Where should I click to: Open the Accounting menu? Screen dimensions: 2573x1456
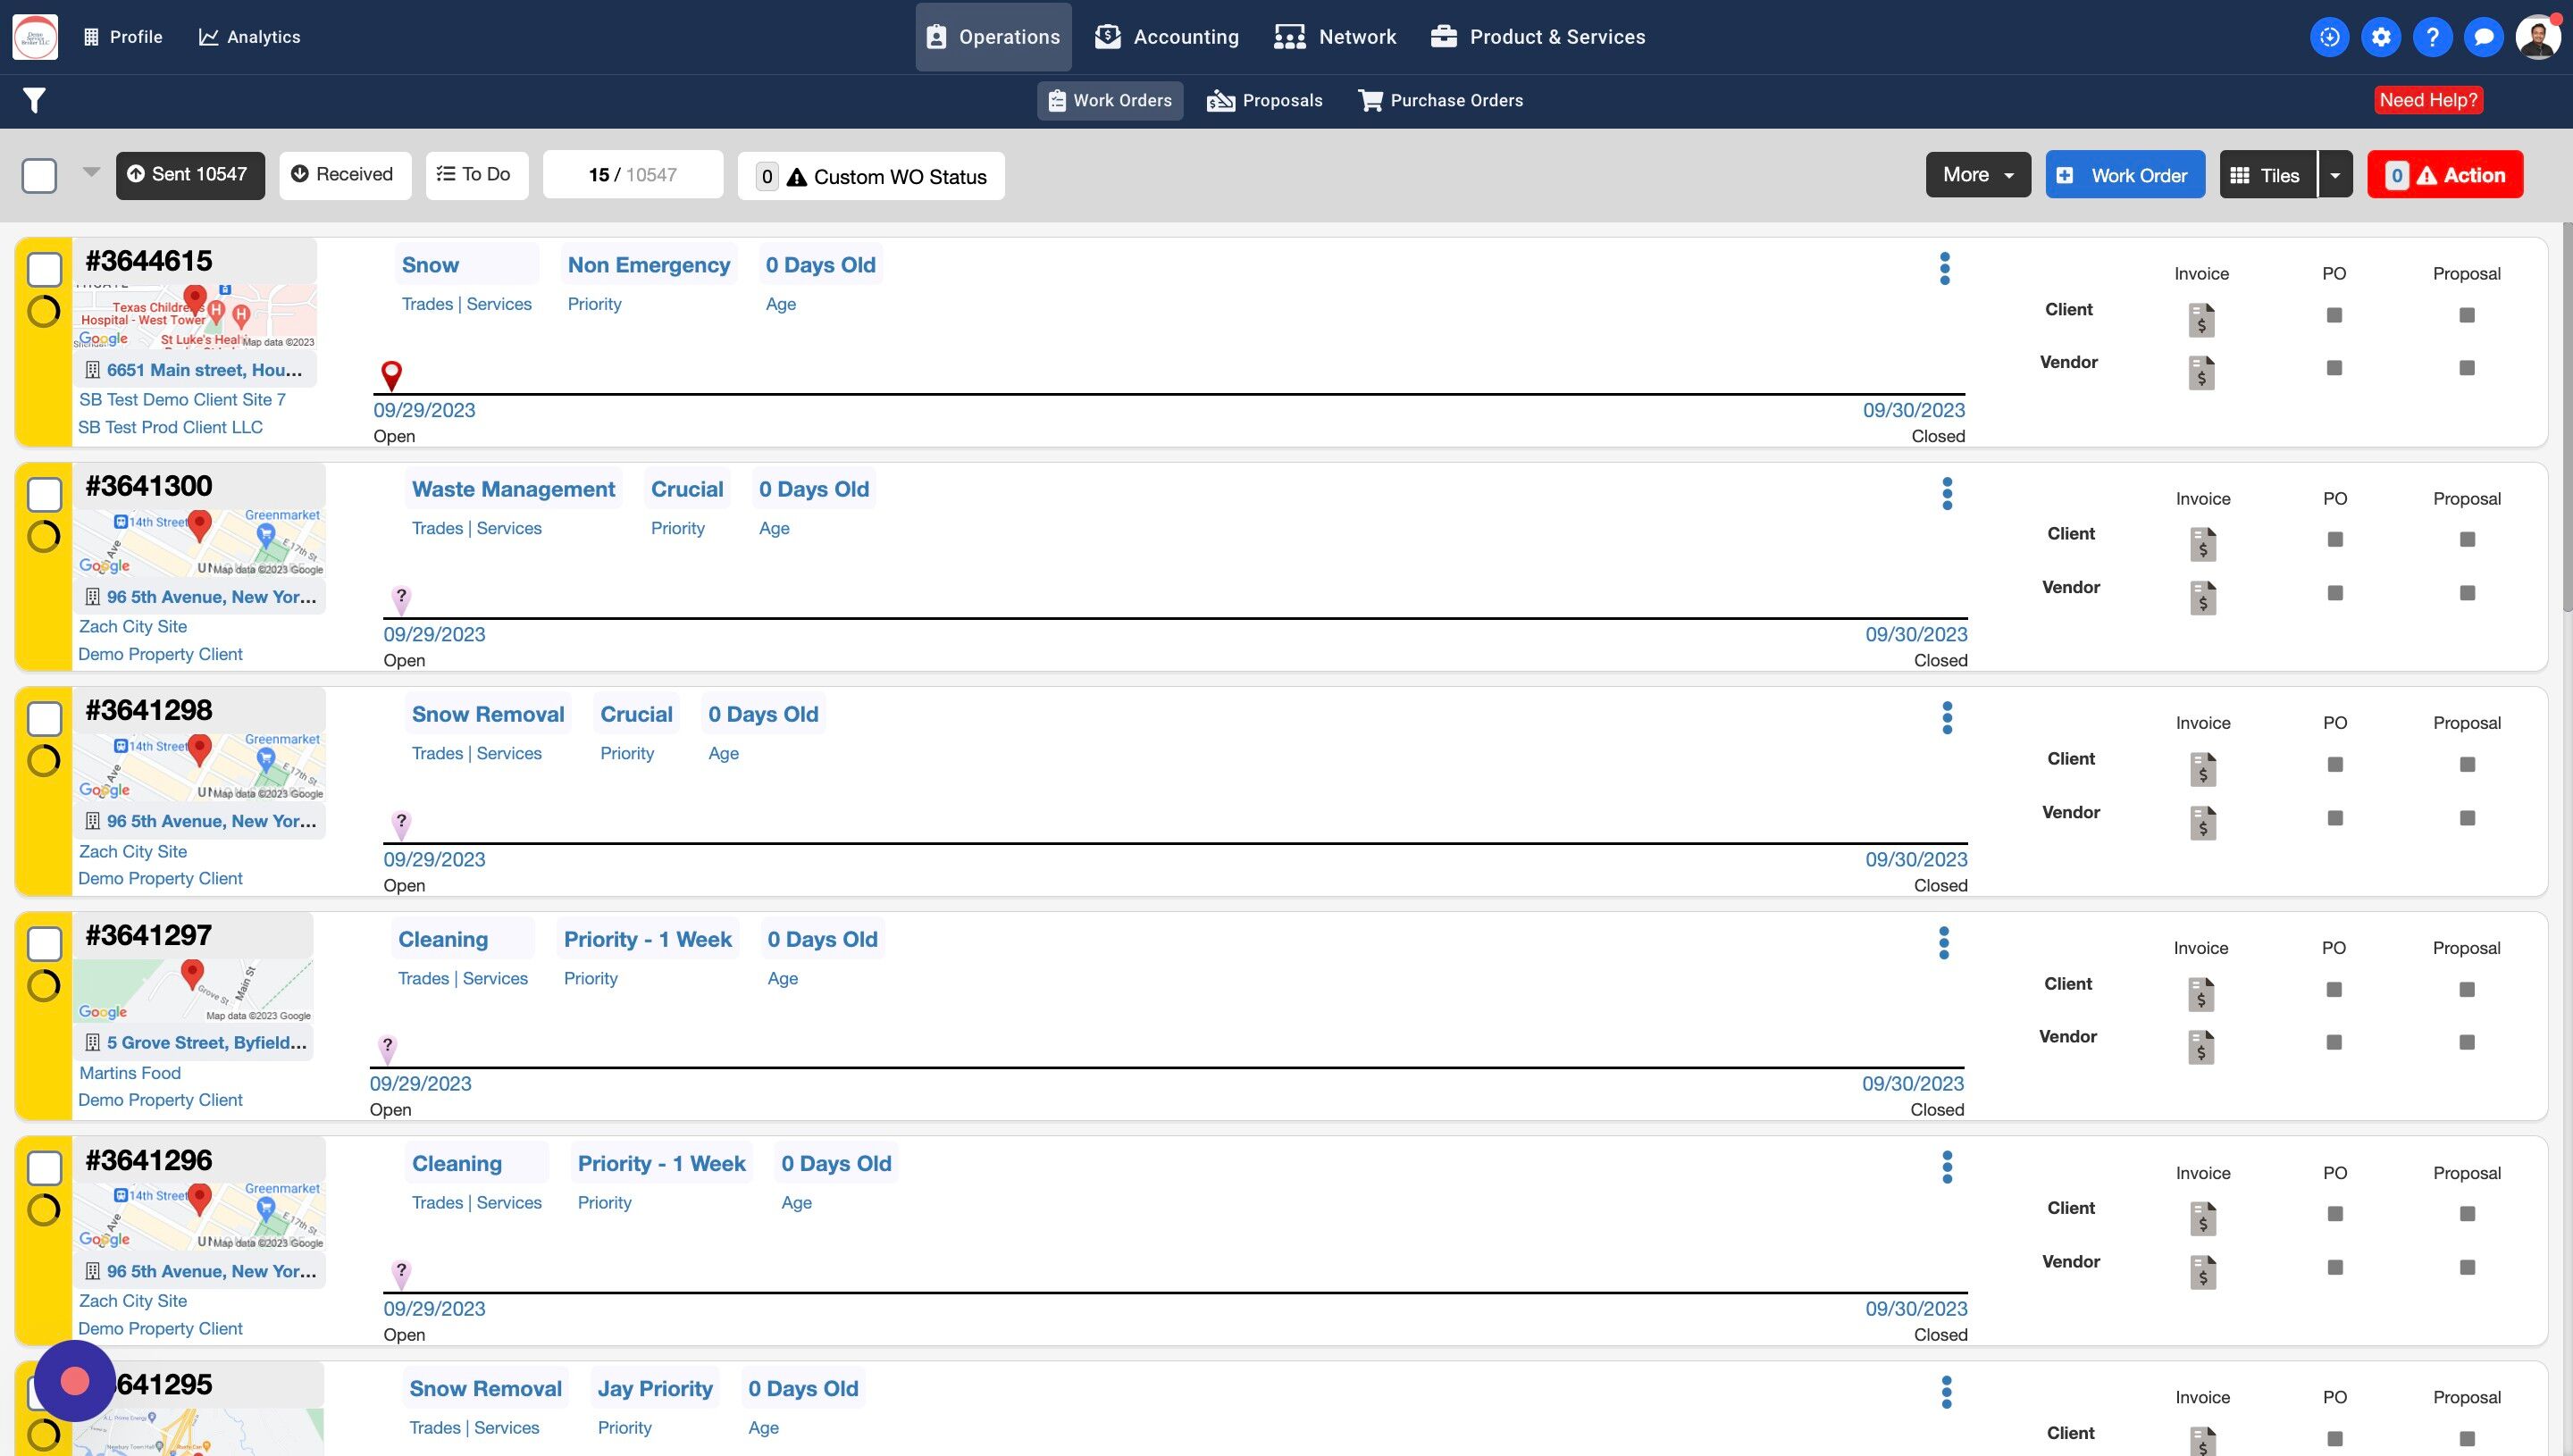pyautogui.click(x=1166, y=37)
